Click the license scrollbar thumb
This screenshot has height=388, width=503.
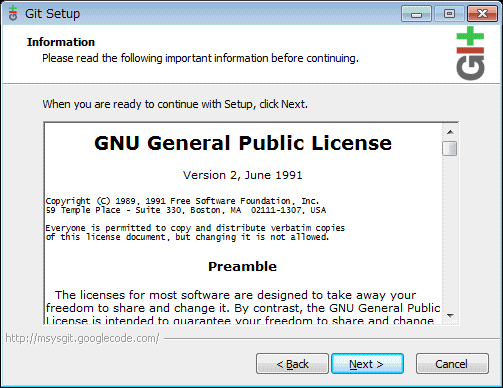point(450,149)
